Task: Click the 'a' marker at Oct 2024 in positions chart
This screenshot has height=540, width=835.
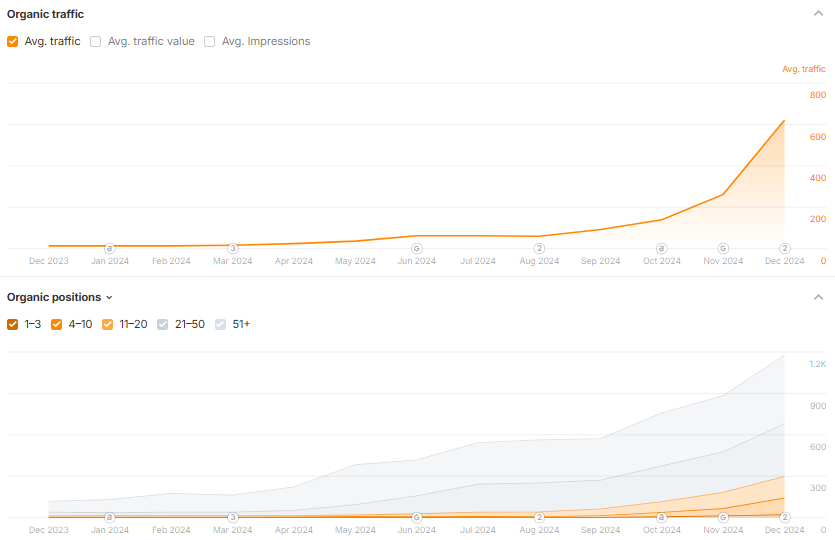Action: (661, 517)
